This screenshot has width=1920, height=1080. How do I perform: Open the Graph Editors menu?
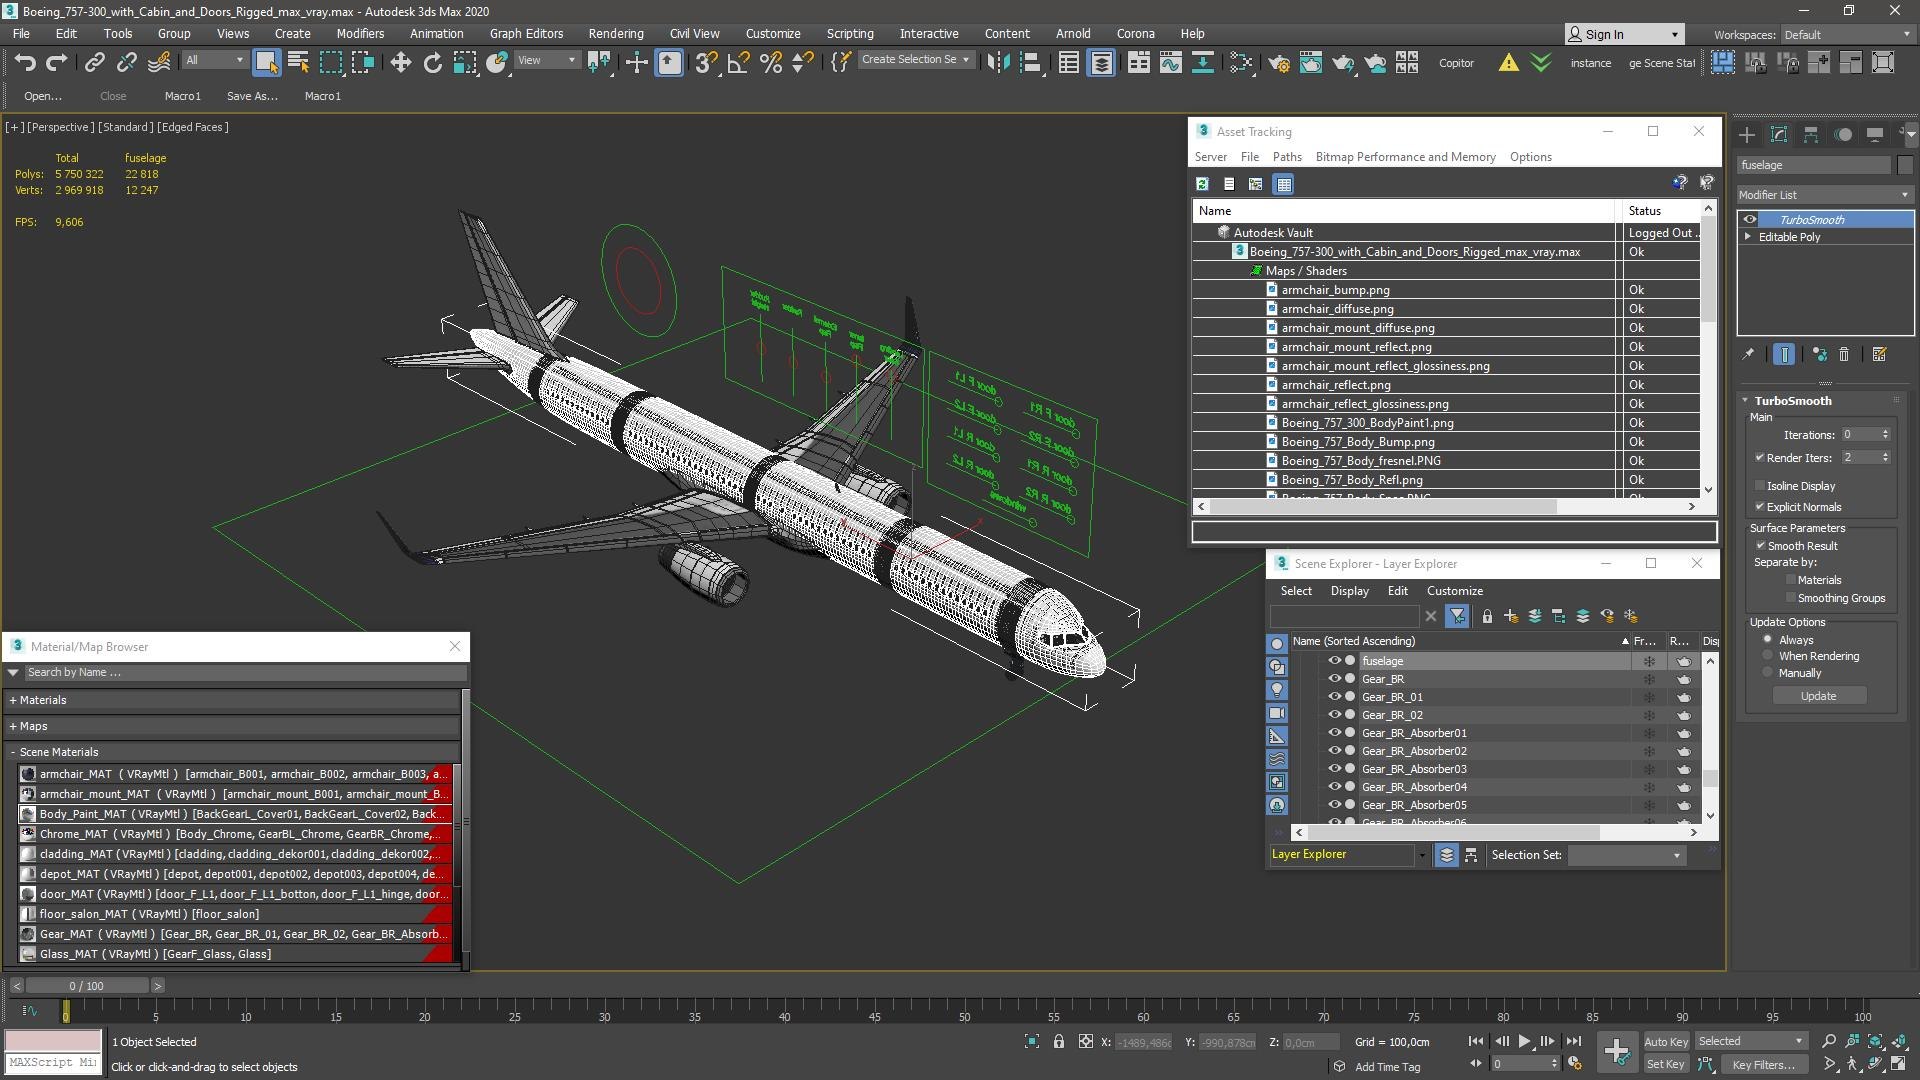[526, 33]
